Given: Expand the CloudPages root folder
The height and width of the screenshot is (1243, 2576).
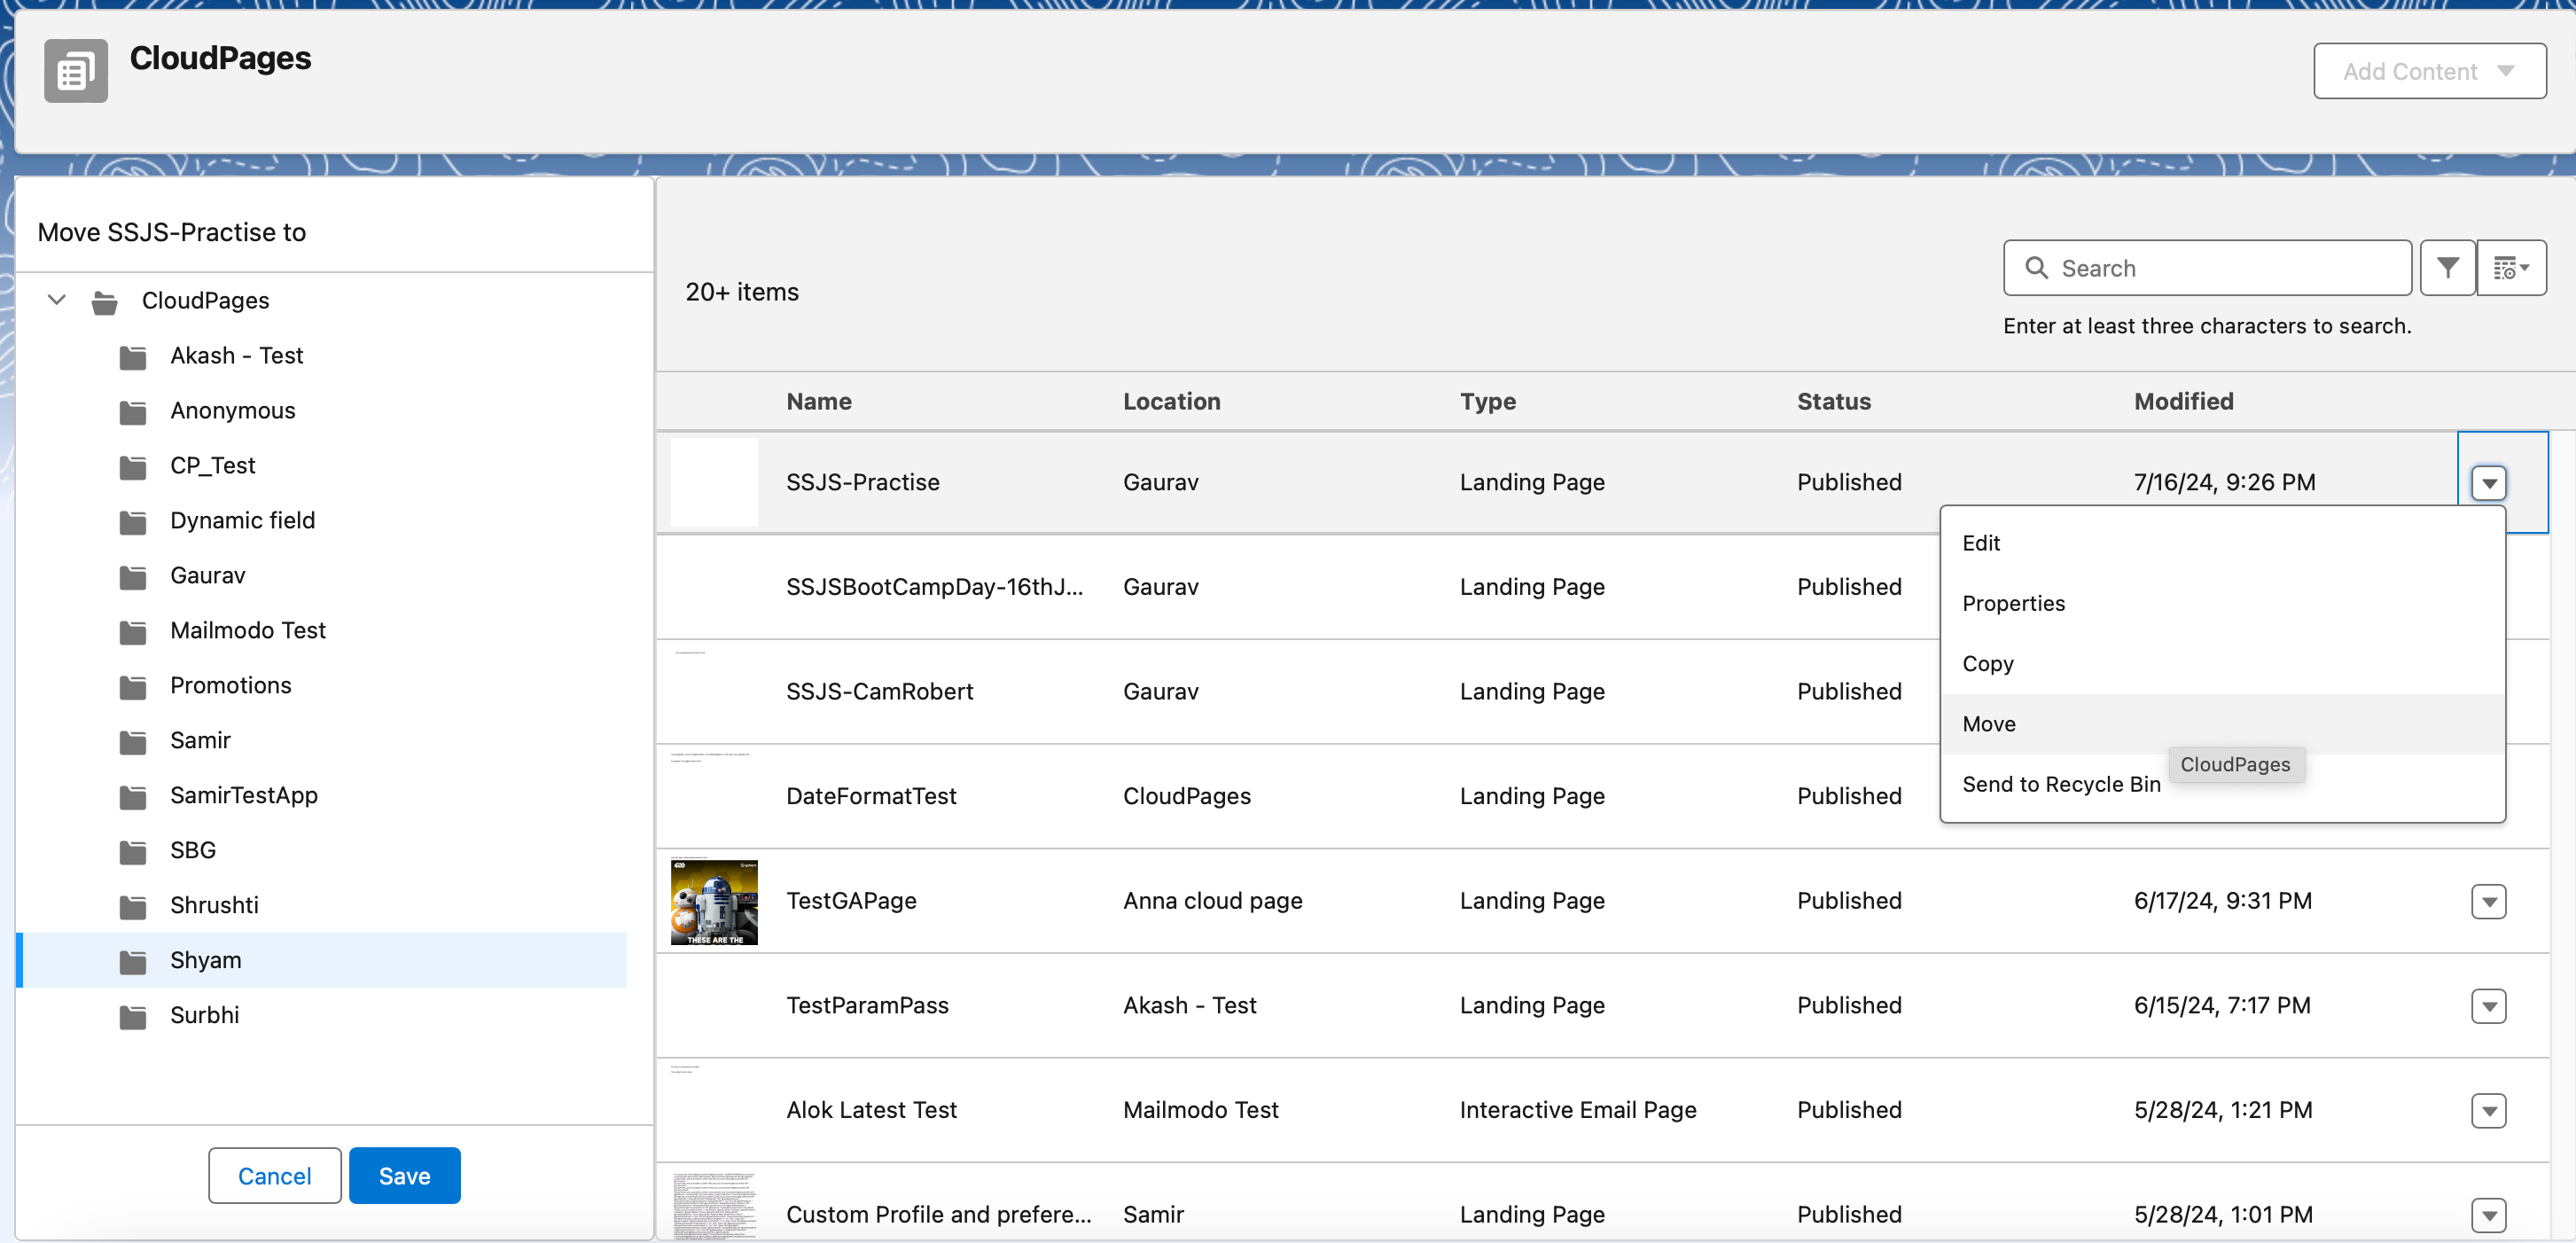Looking at the screenshot, I should click(x=59, y=300).
